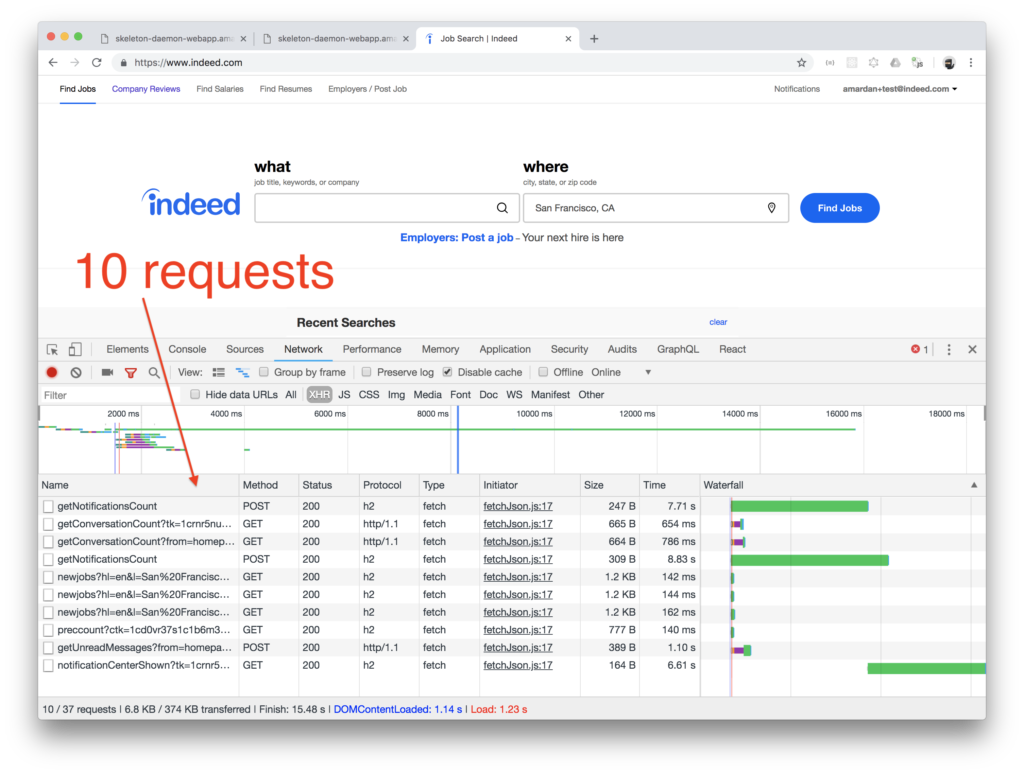Toggle the overview waterfall view icon
1024x774 pixels.
click(x=242, y=372)
